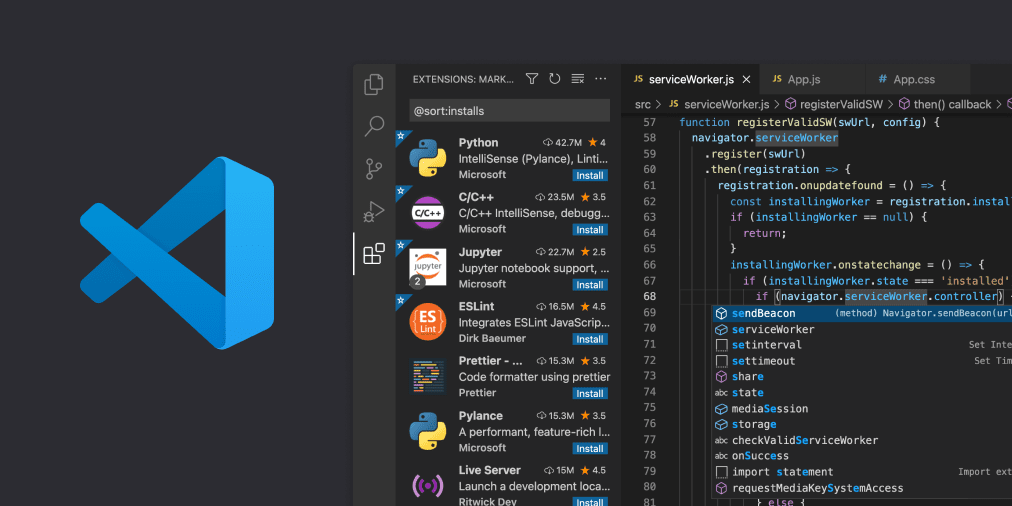
Task: Select the serviceWorker suggestion
Action: point(862,329)
